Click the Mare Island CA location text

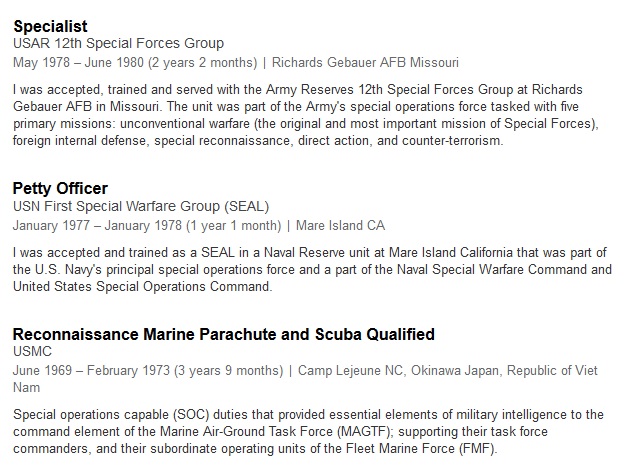coord(341,225)
